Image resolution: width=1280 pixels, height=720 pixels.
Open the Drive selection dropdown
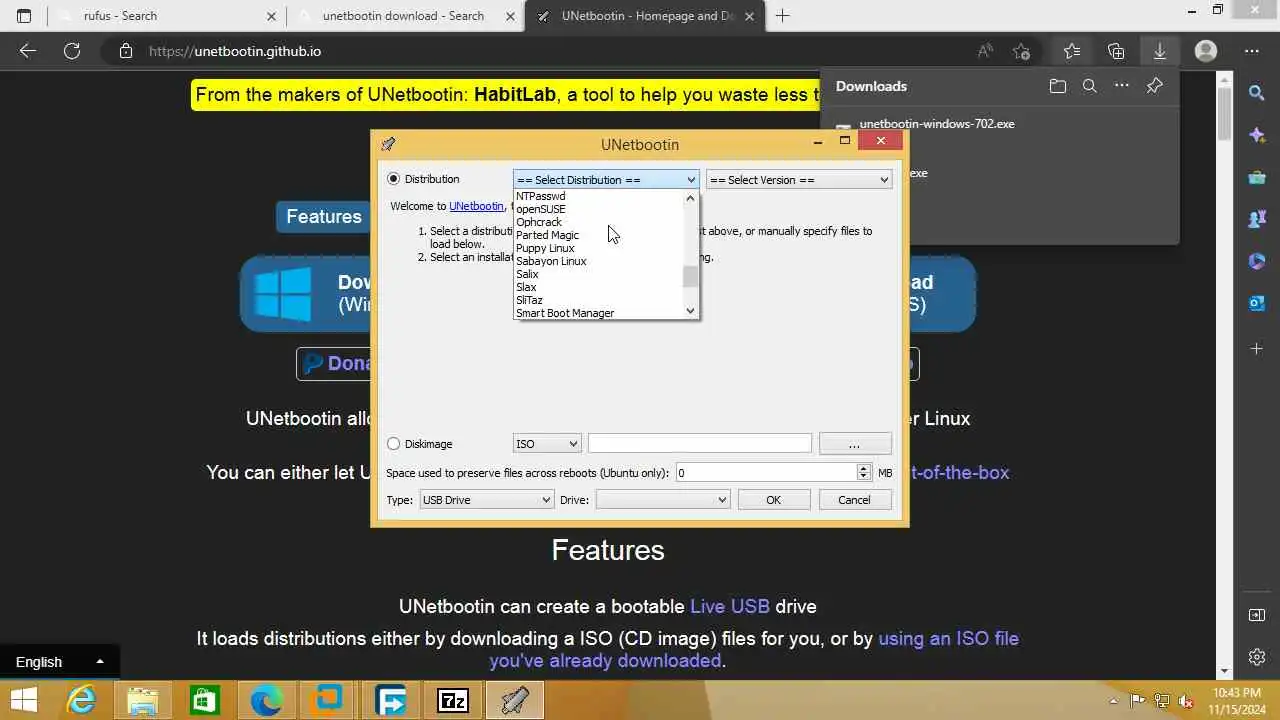(x=663, y=500)
